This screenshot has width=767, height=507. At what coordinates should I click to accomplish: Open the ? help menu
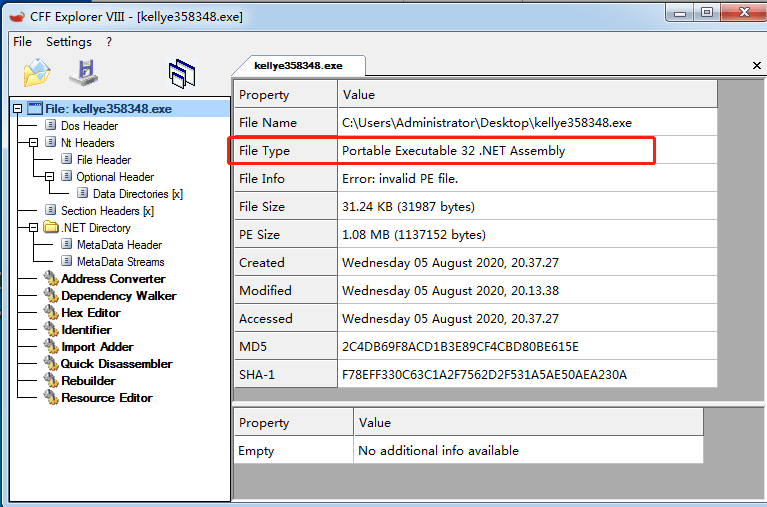(x=109, y=42)
